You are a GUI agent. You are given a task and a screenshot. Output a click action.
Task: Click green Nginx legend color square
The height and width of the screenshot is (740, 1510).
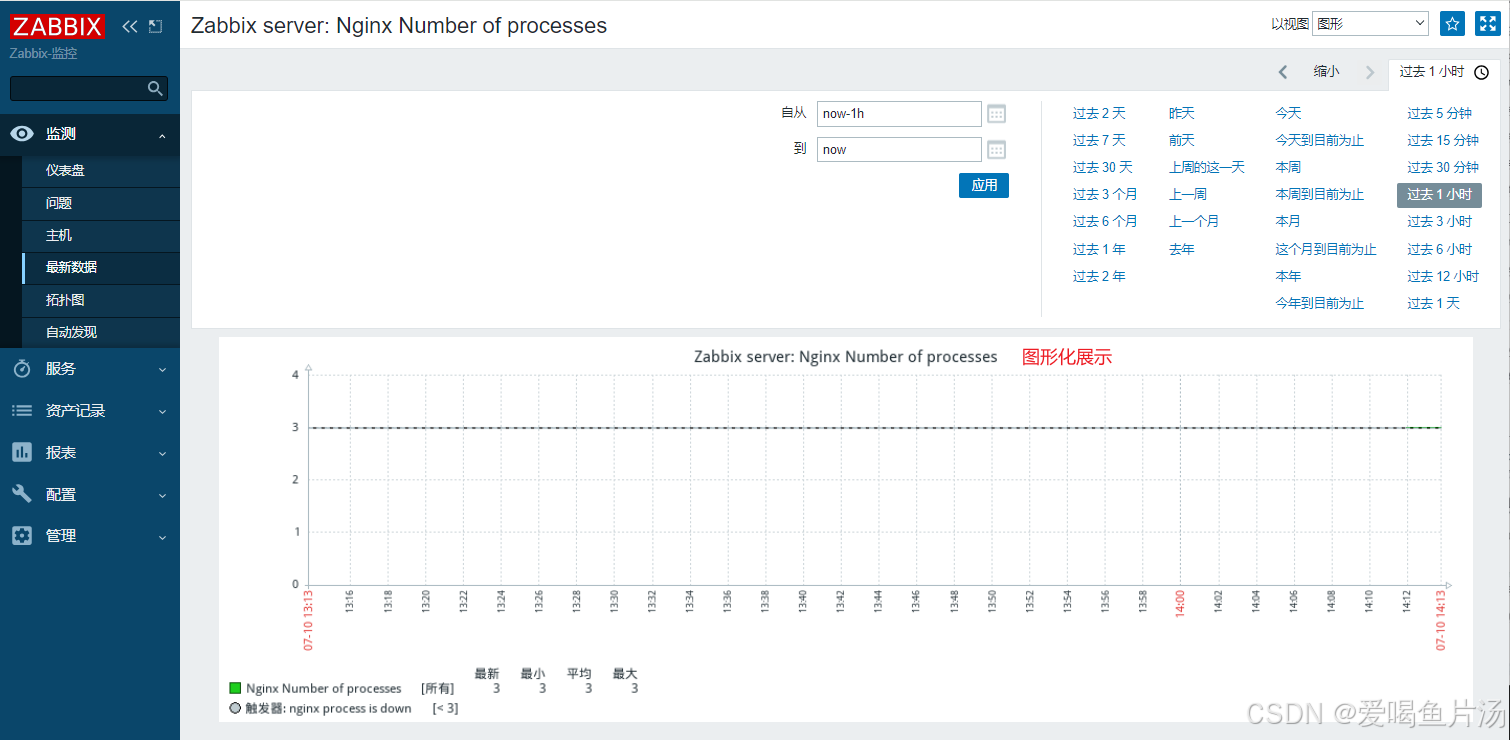point(235,688)
